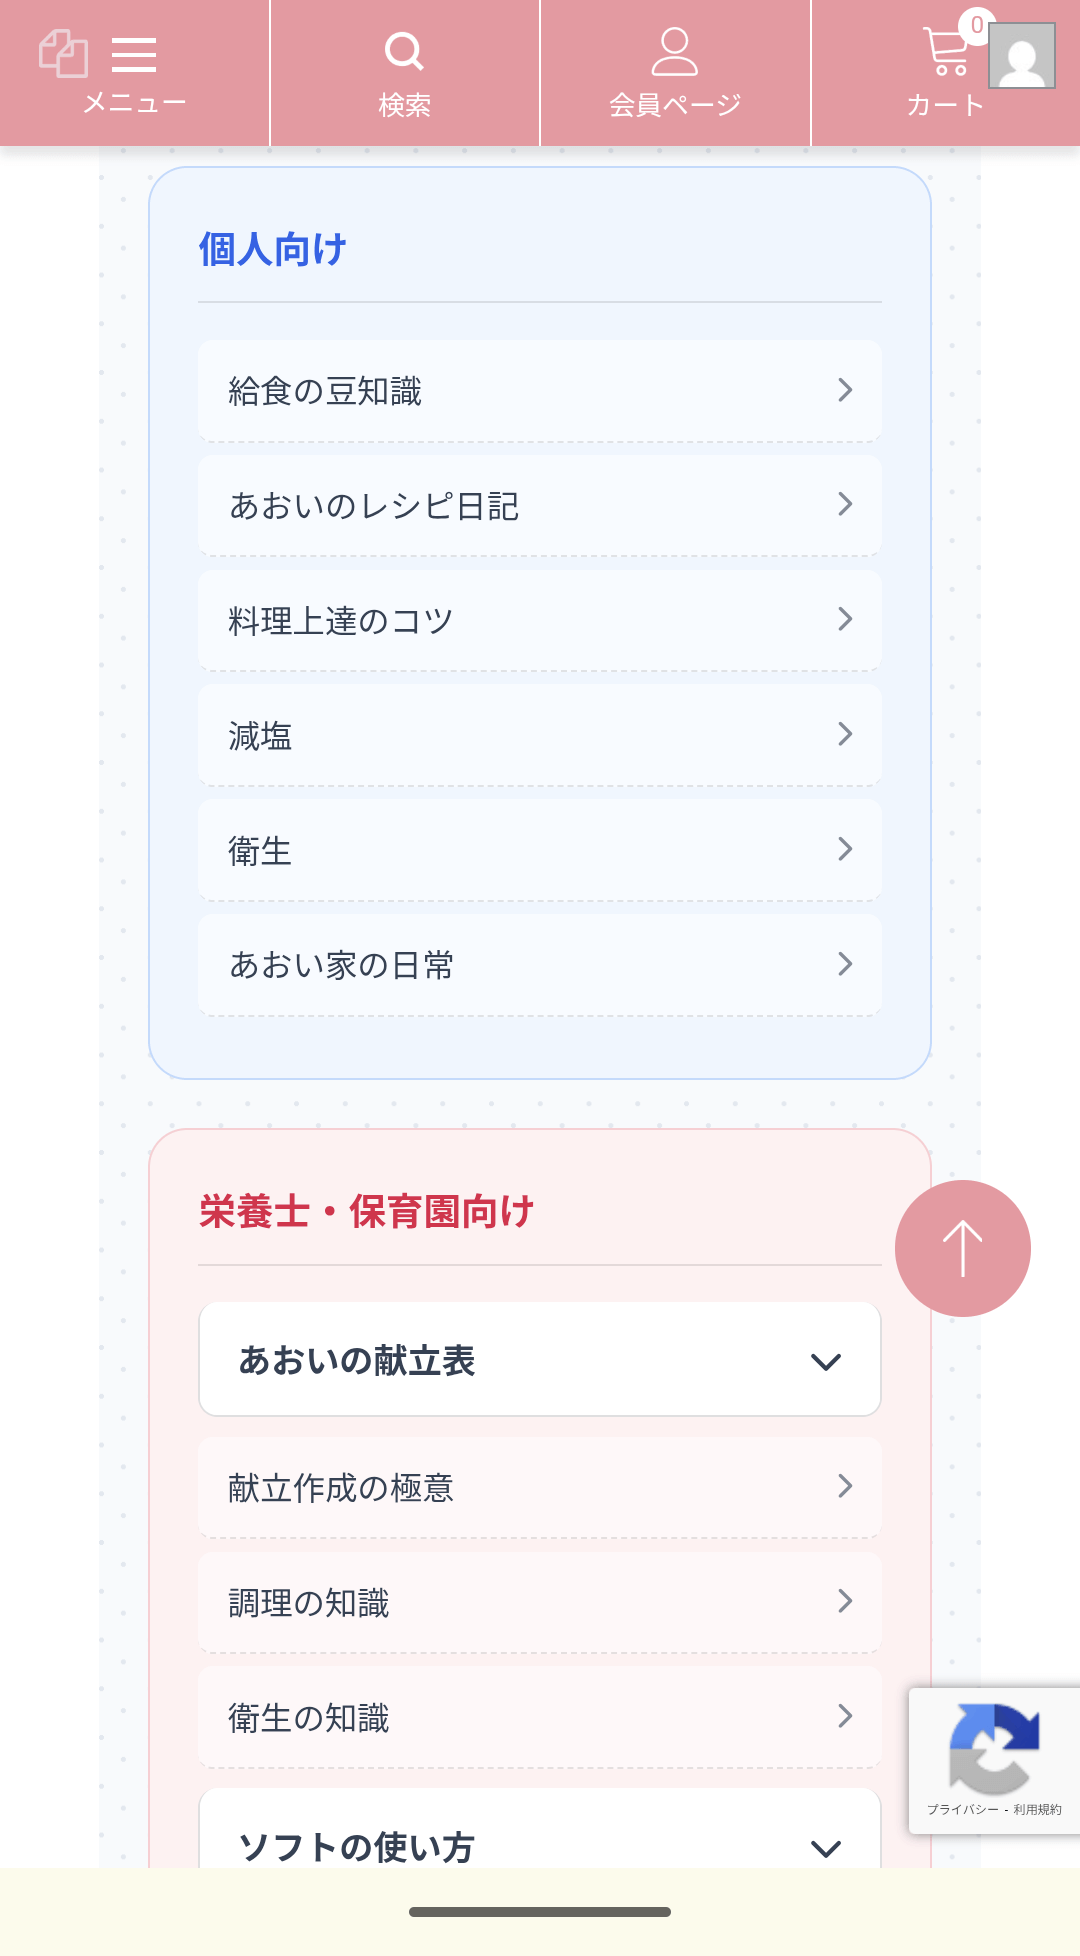1080x1956 pixels.
Task: Tap the scroll-to-top arrow button
Action: 961,1246
